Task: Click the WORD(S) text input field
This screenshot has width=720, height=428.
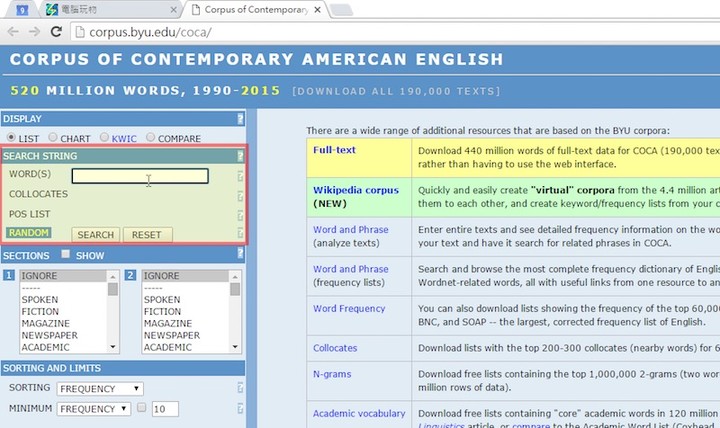Action: tap(140, 176)
